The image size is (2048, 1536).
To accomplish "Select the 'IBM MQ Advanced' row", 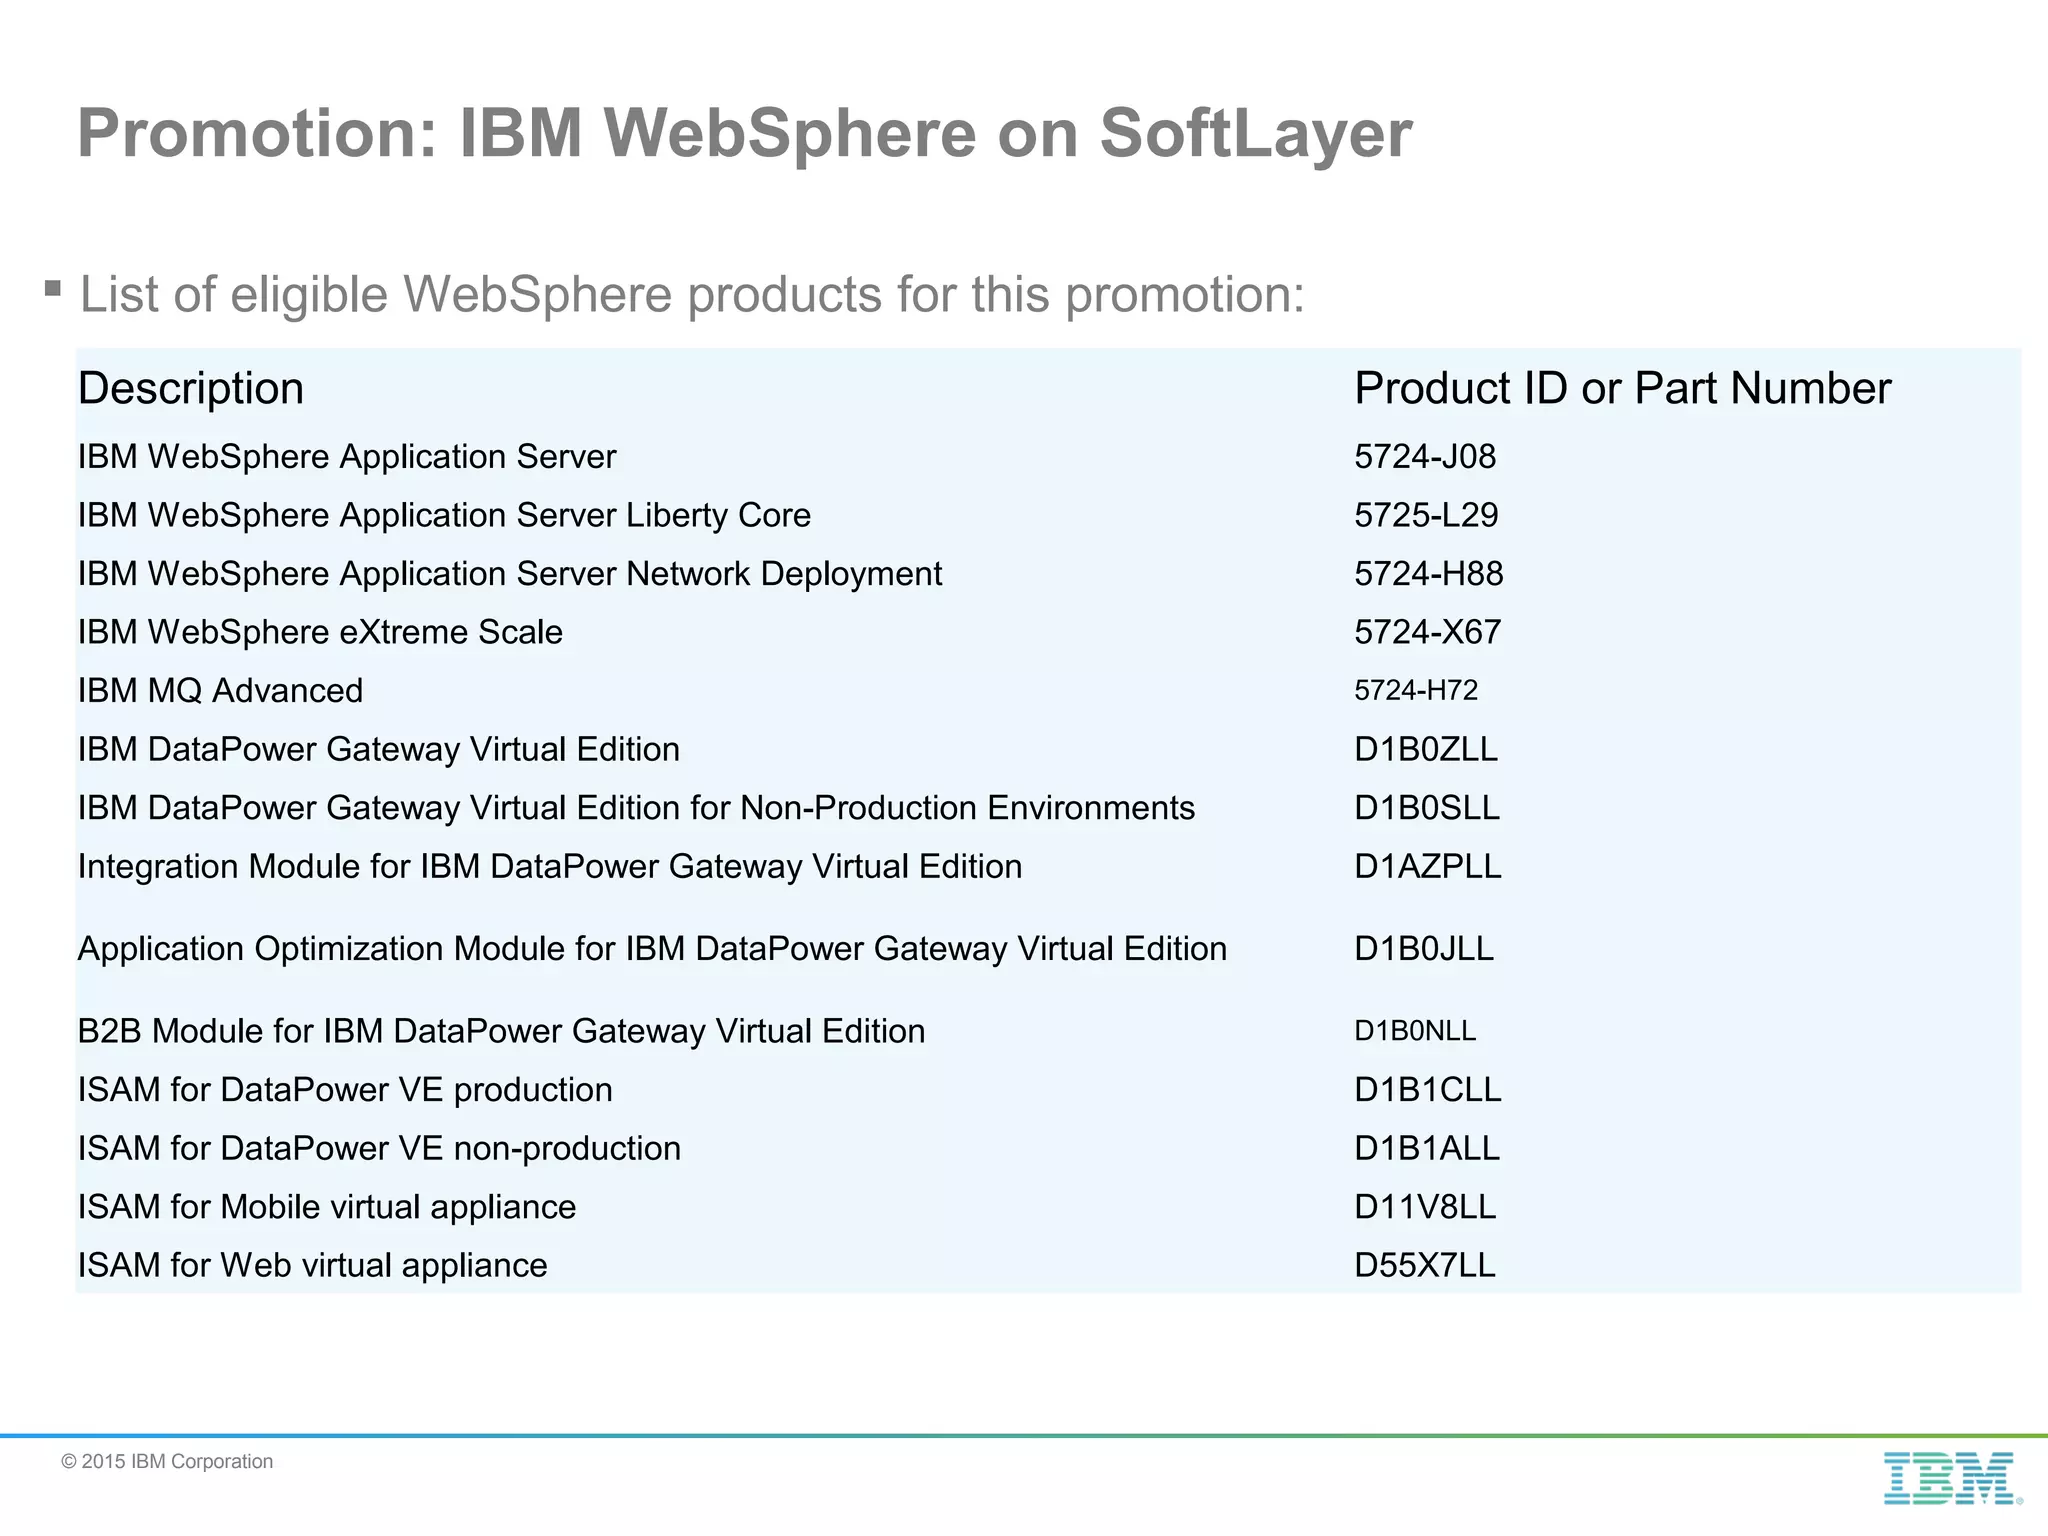I will 220,691.
